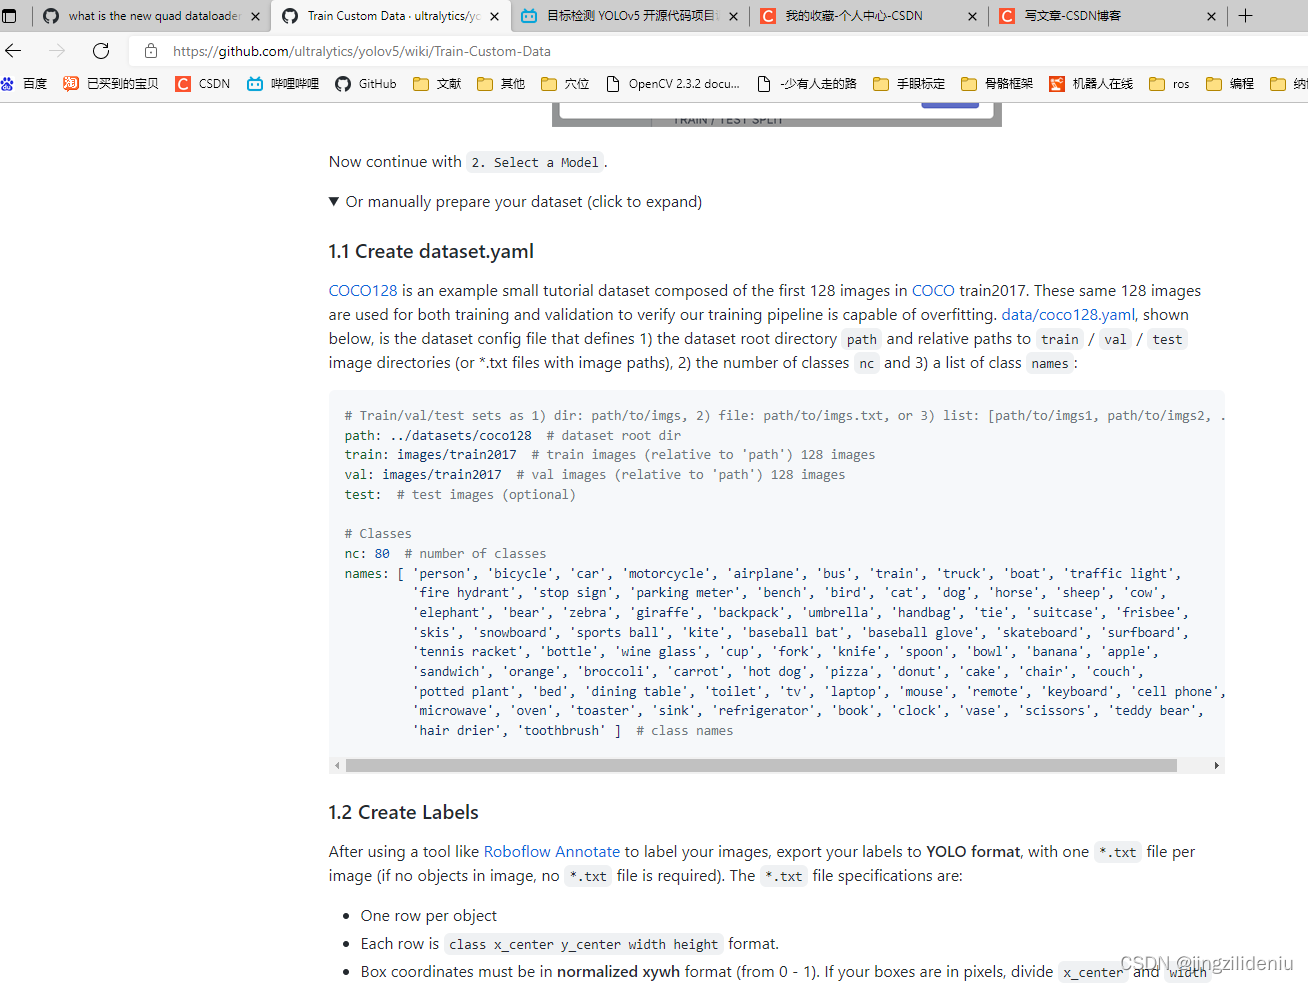This screenshot has width=1308, height=983.
Task: Click 'class x_center y_center width height' code
Action: [583, 945]
